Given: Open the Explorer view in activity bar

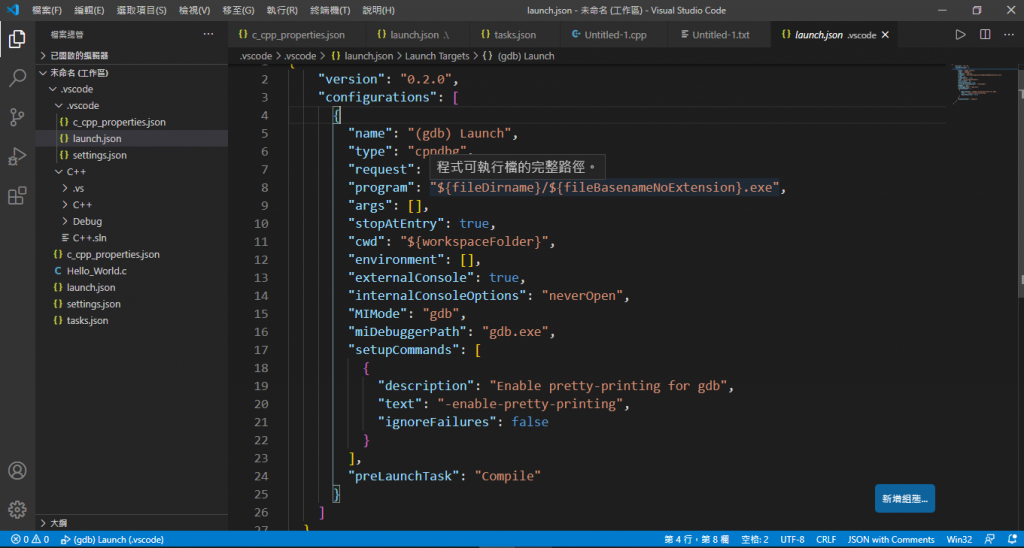Looking at the screenshot, I should (x=17, y=39).
